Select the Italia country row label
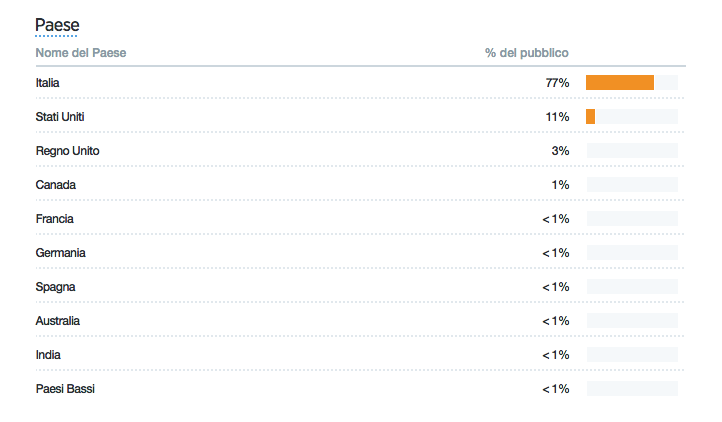 click(x=47, y=83)
